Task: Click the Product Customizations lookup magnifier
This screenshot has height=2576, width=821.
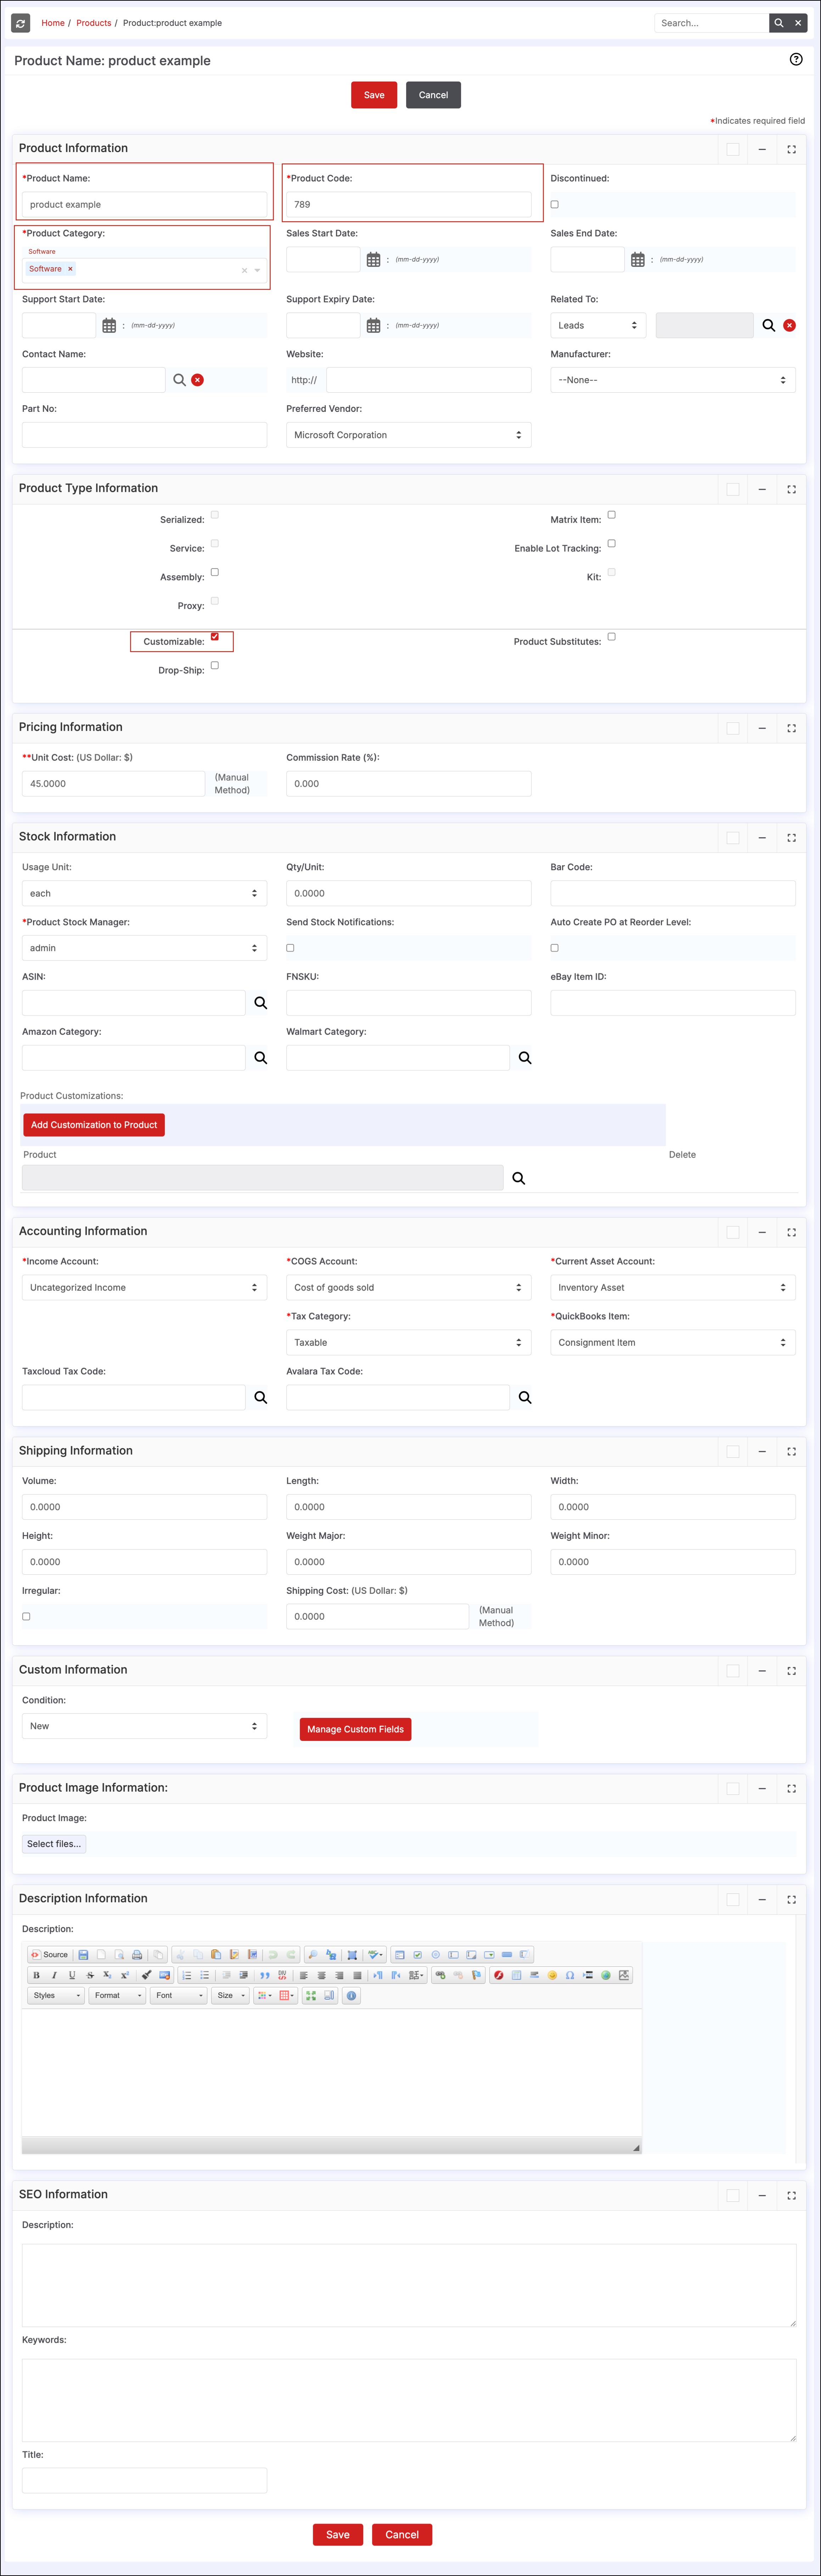Action: coord(519,1178)
